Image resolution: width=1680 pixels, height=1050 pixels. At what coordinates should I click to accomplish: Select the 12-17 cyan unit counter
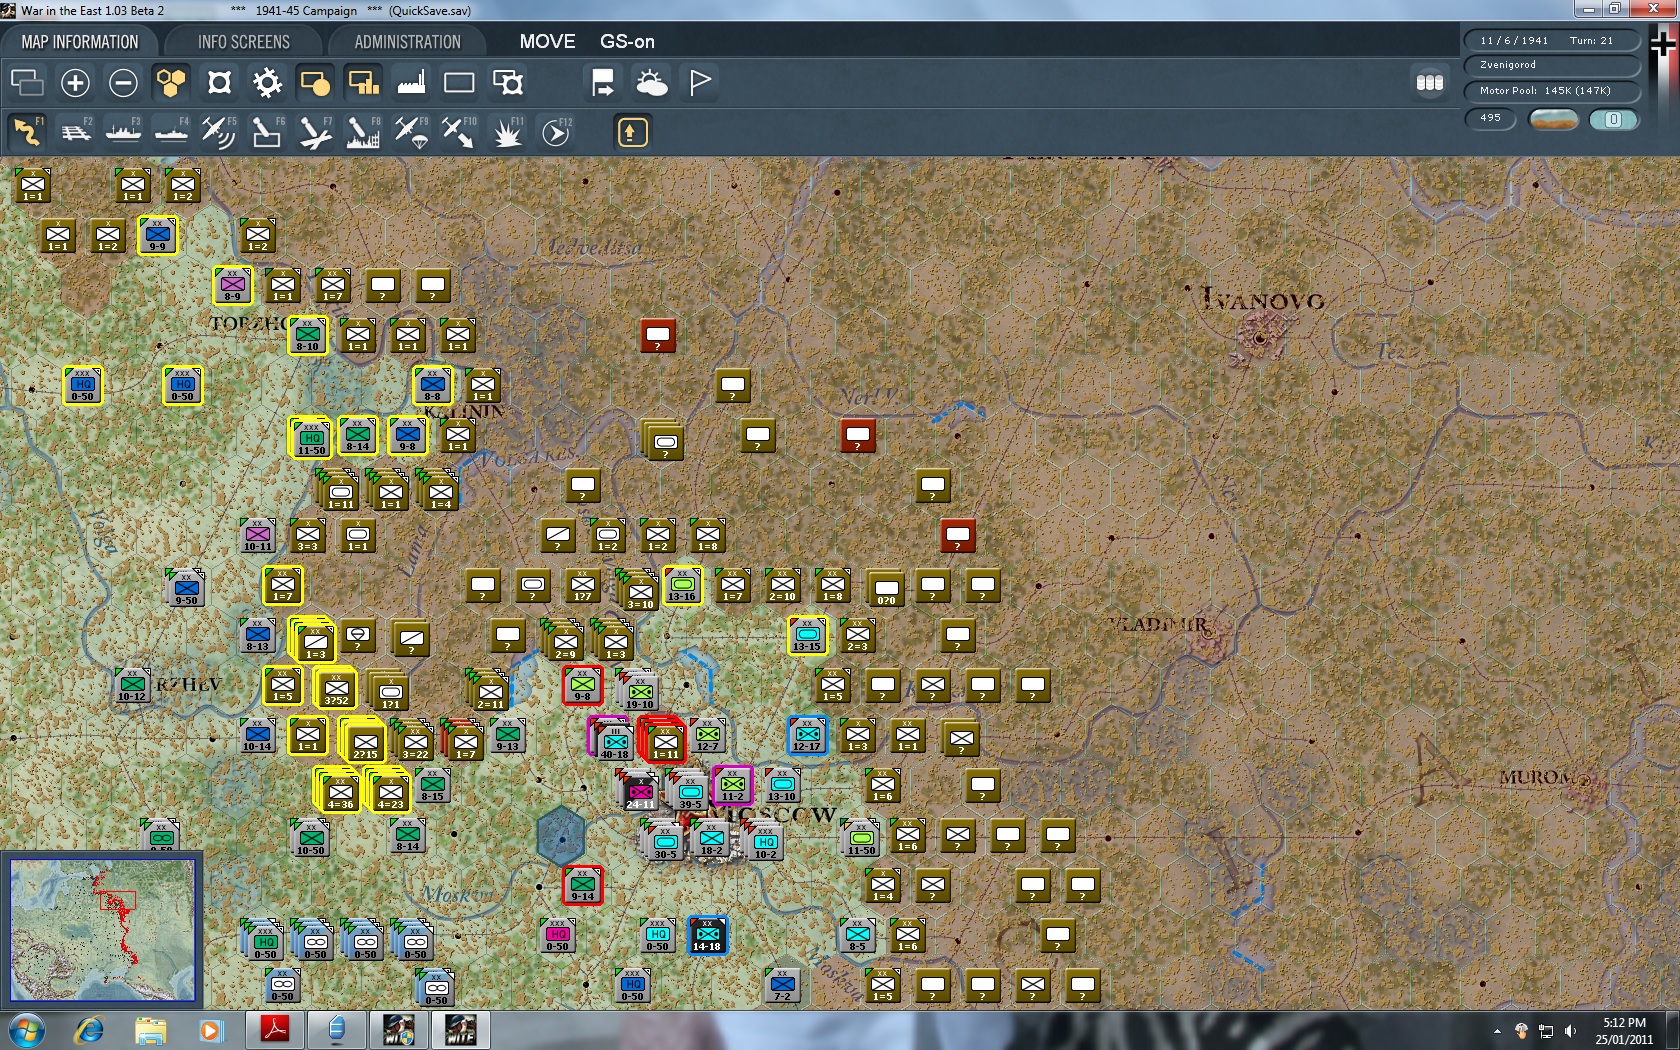tap(808, 735)
